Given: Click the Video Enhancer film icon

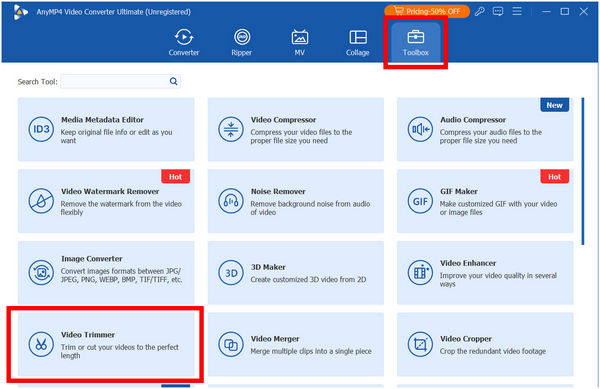Looking at the screenshot, I should click(420, 273).
